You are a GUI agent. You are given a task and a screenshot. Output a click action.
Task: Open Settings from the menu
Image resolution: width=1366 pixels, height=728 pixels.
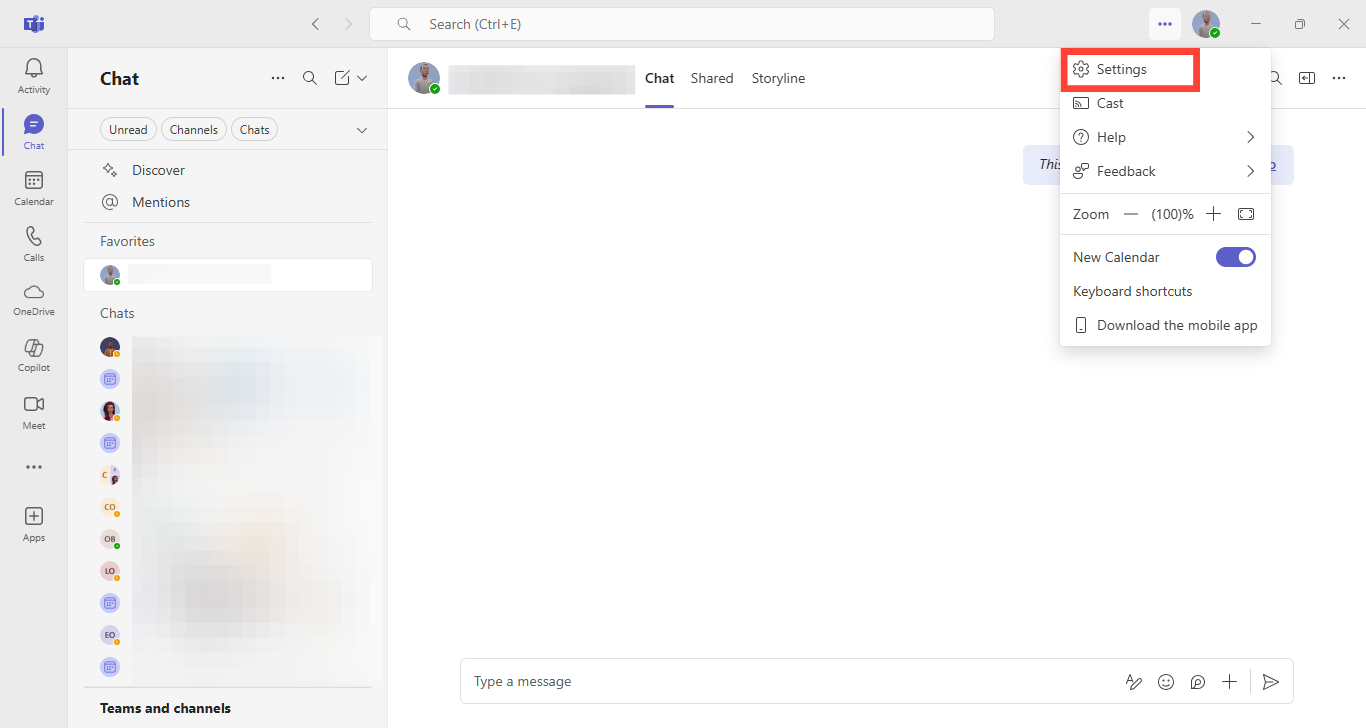1121,70
